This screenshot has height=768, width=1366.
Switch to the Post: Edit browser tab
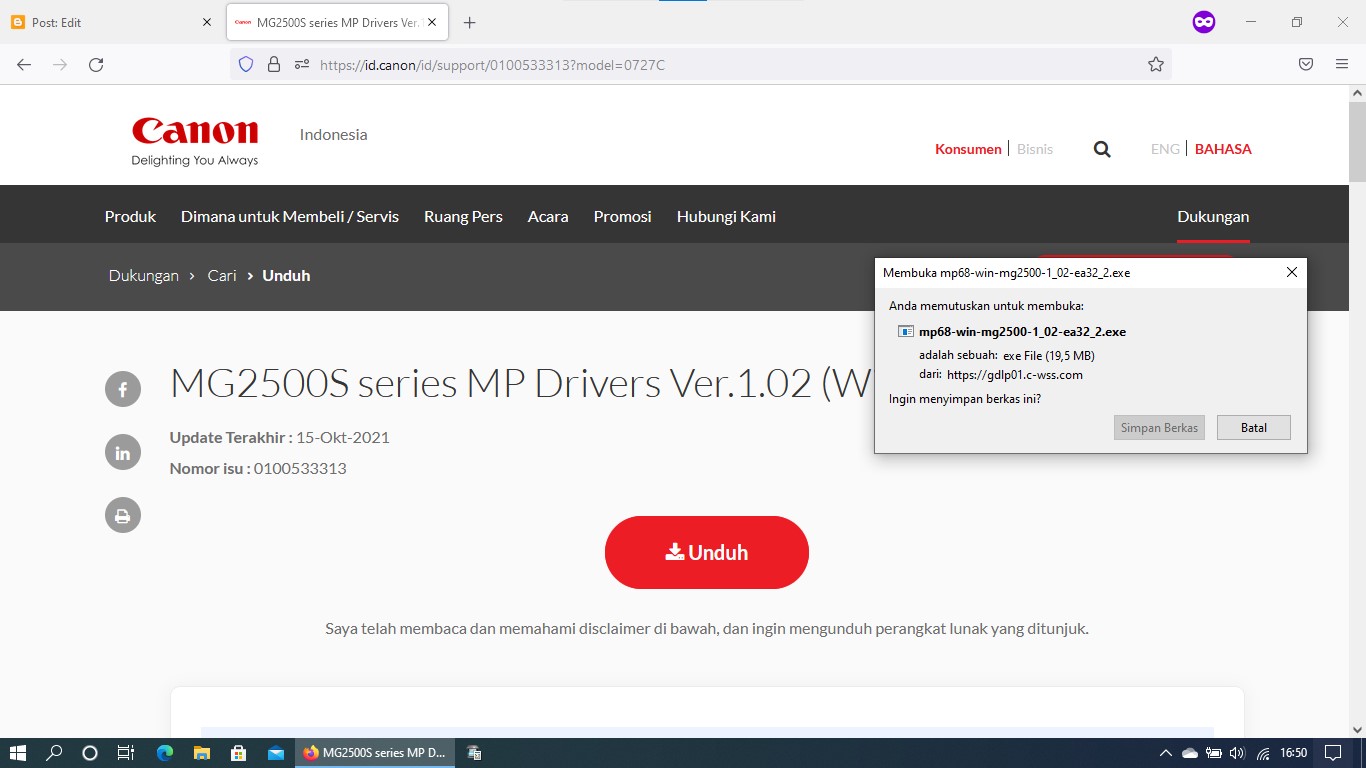[x=110, y=21]
